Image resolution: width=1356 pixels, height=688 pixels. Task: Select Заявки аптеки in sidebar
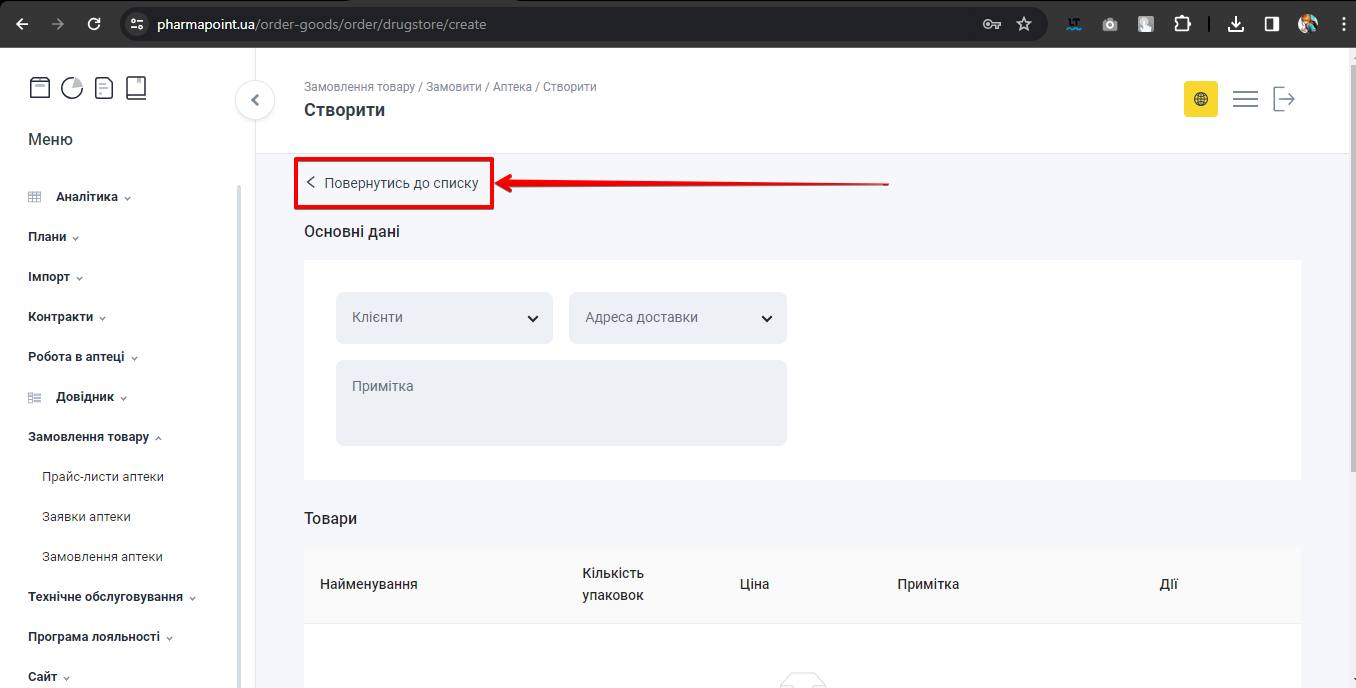[86, 517]
